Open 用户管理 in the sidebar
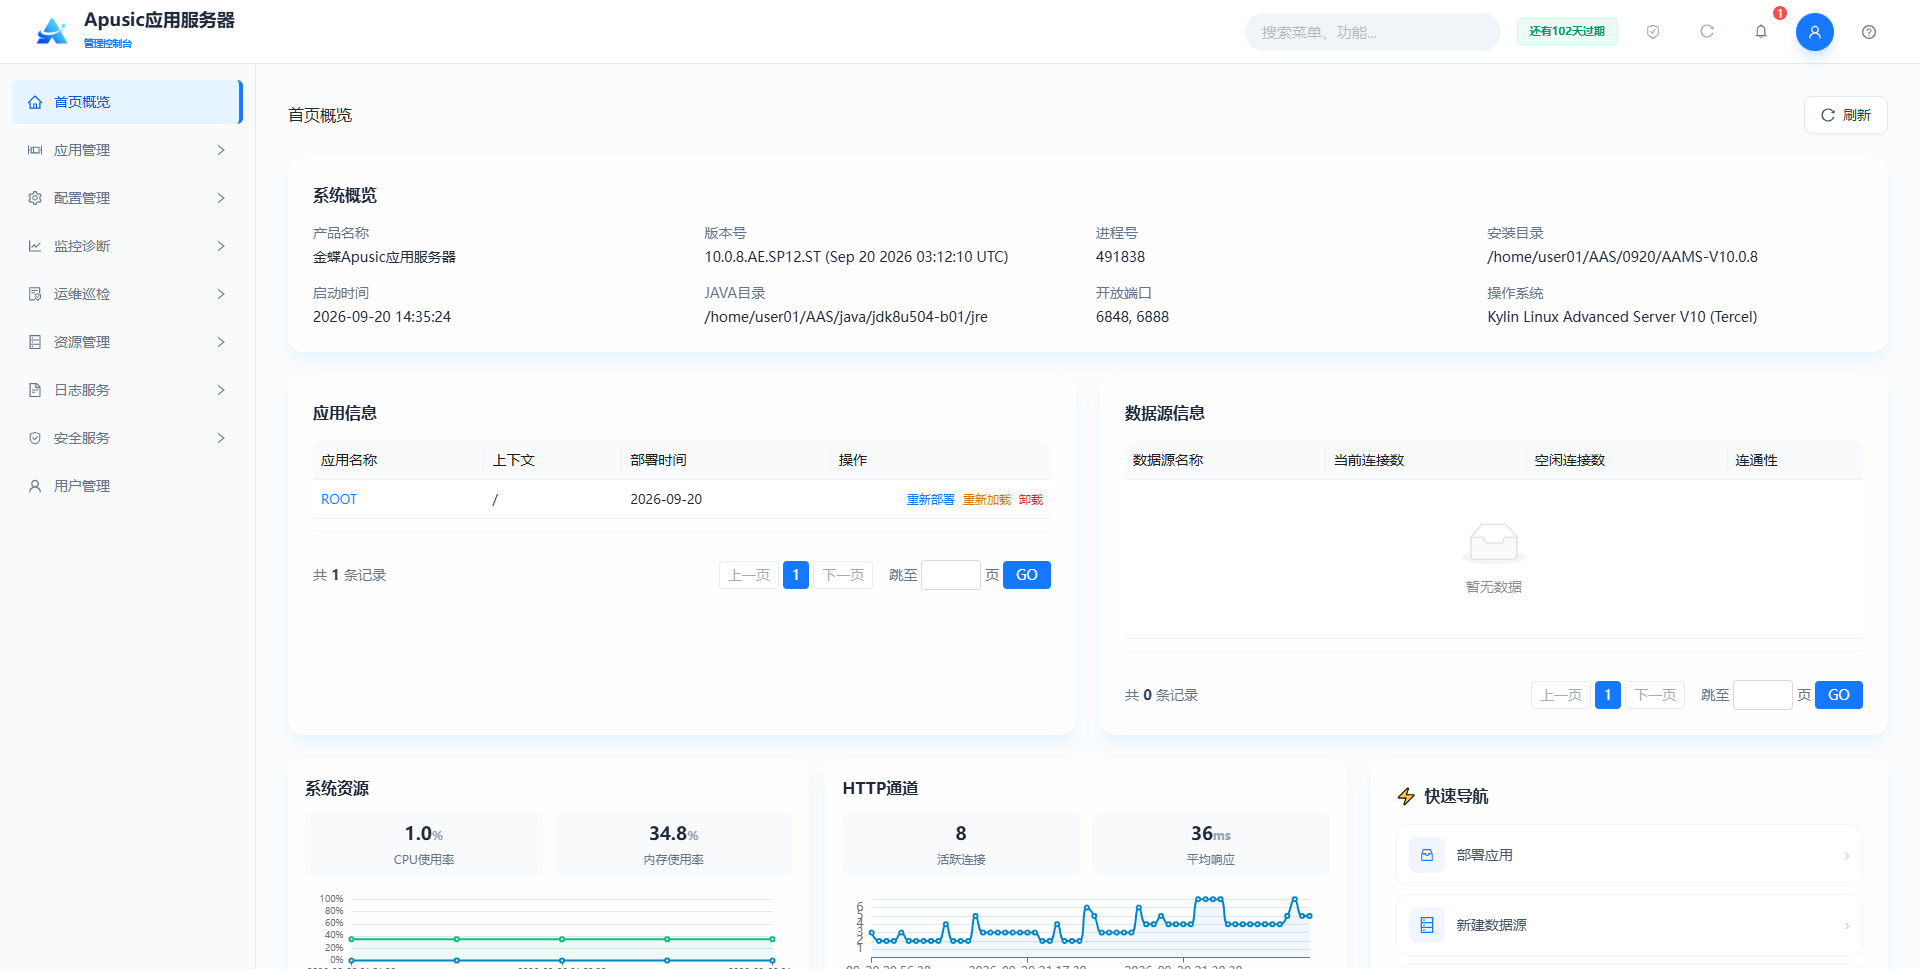This screenshot has width=1920, height=969. tap(127, 486)
